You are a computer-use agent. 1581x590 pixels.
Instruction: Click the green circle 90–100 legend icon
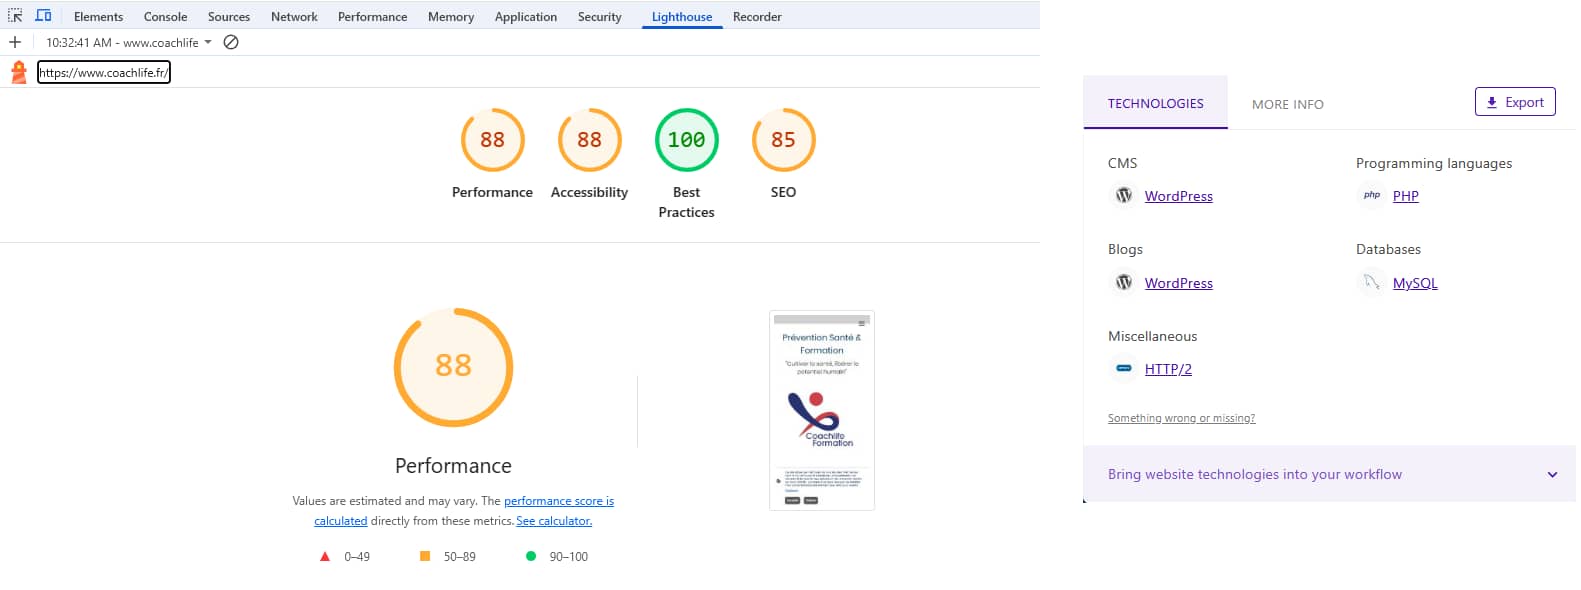pyautogui.click(x=531, y=556)
